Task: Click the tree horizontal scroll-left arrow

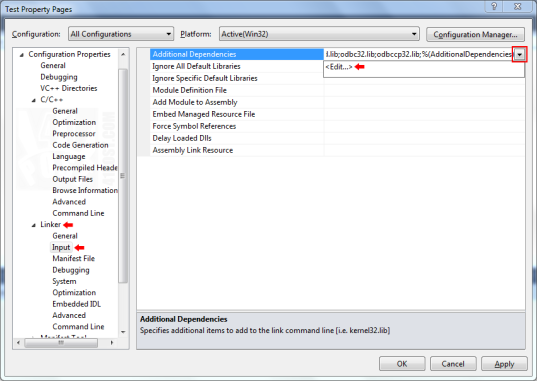Action: pos(18,342)
